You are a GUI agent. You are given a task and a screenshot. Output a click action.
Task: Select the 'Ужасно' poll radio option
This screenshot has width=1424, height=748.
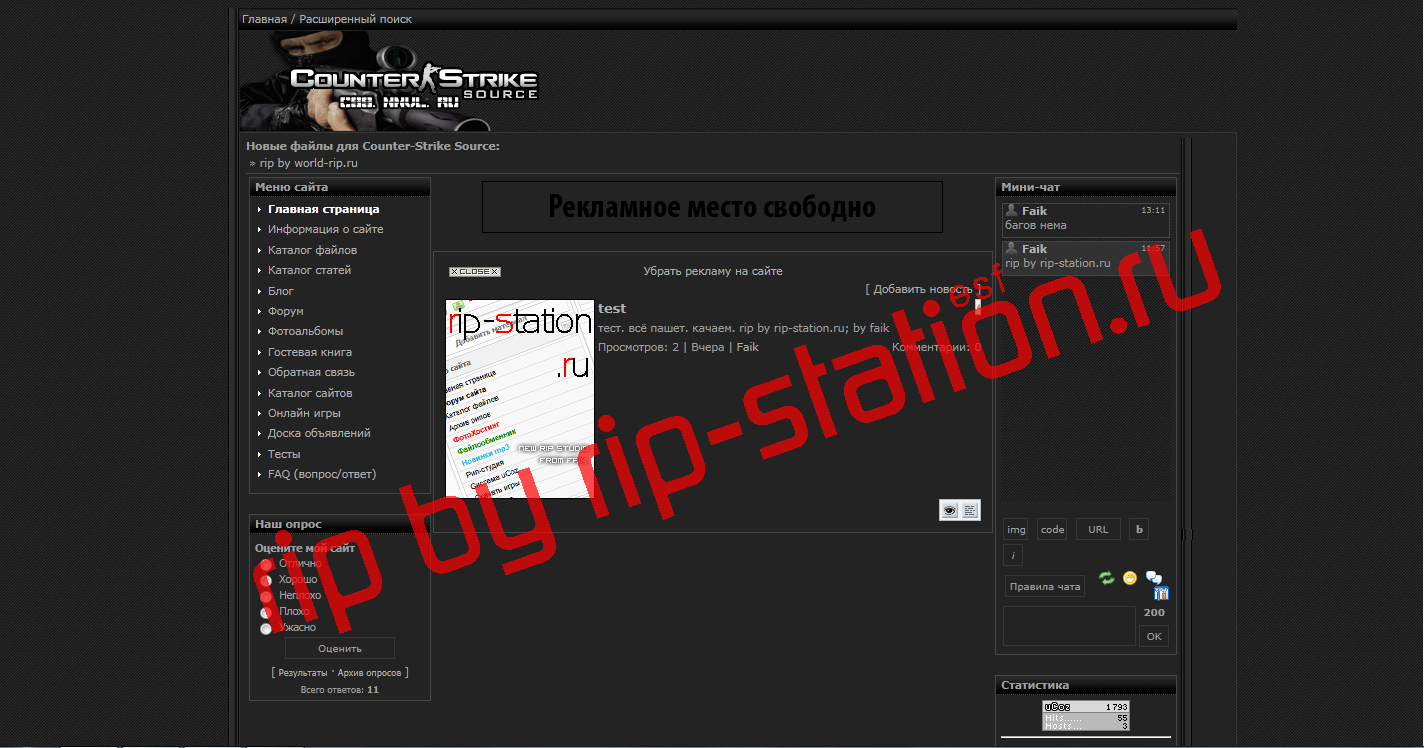[x=266, y=628]
